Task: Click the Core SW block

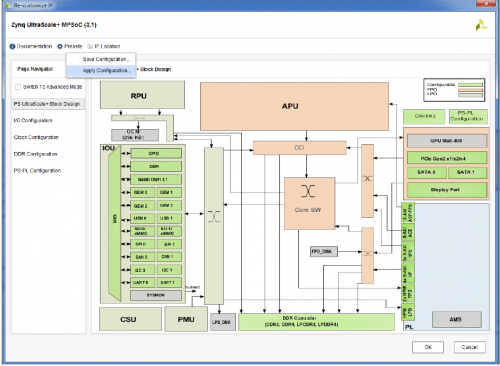Action: [309, 203]
